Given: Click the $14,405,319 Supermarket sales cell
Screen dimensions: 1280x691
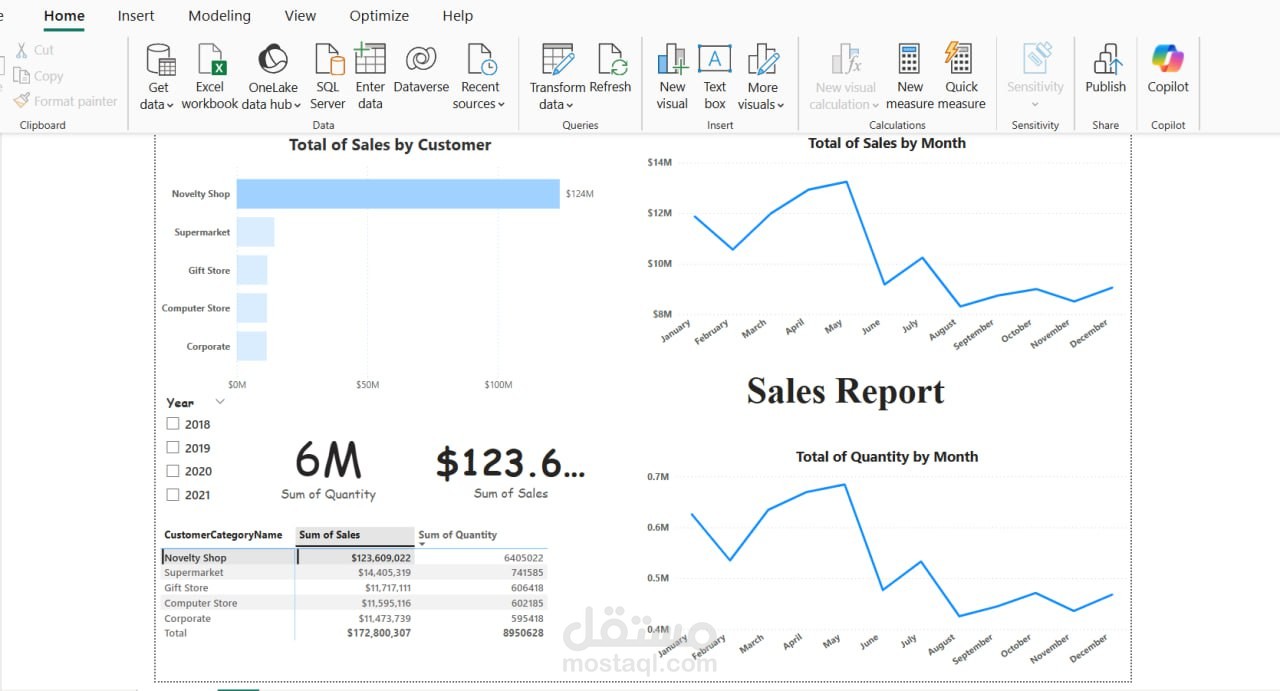Looking at the screenshot, I should 384,573.
